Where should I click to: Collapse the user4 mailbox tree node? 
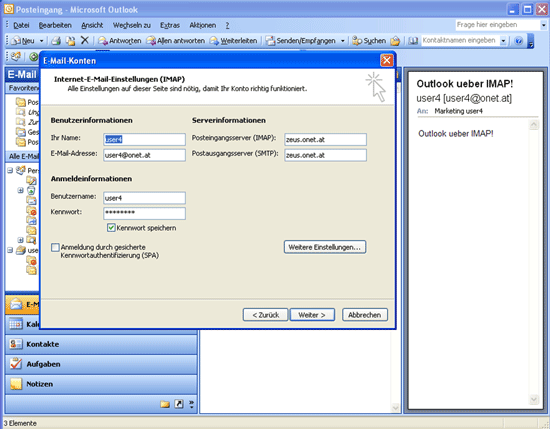[10, 250]
